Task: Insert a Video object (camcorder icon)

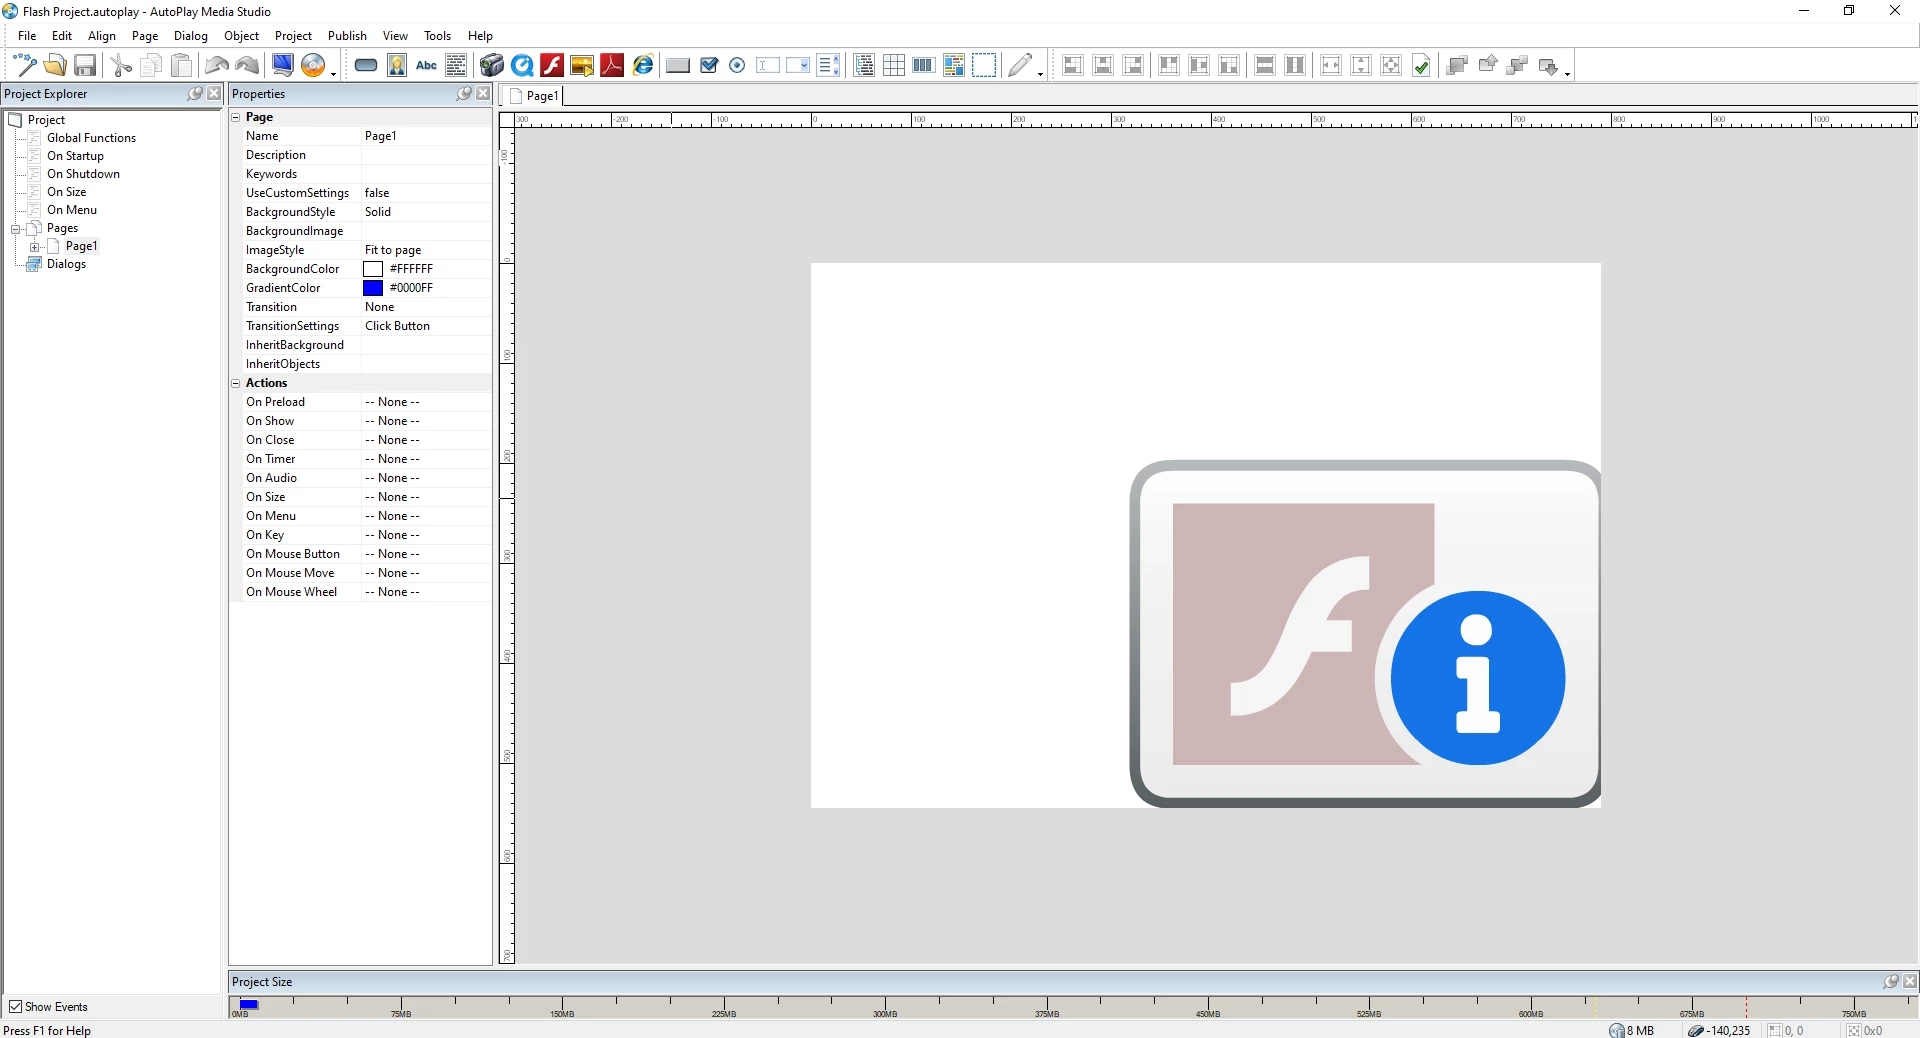Action: (491, 66)
